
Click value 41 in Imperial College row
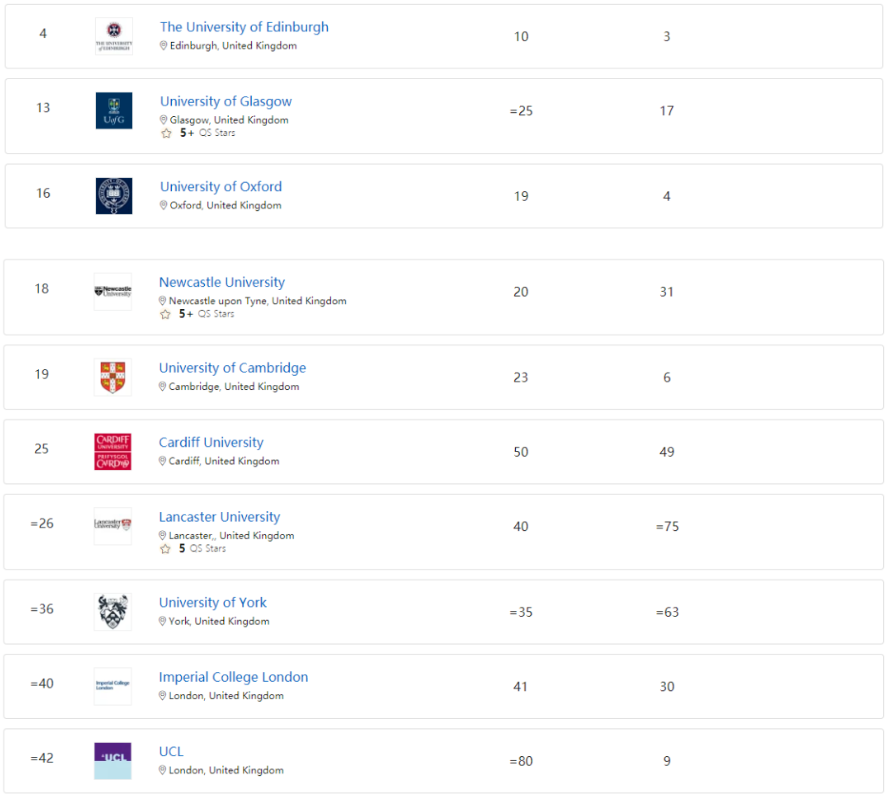pyautogui.click(x=520, y=687)
